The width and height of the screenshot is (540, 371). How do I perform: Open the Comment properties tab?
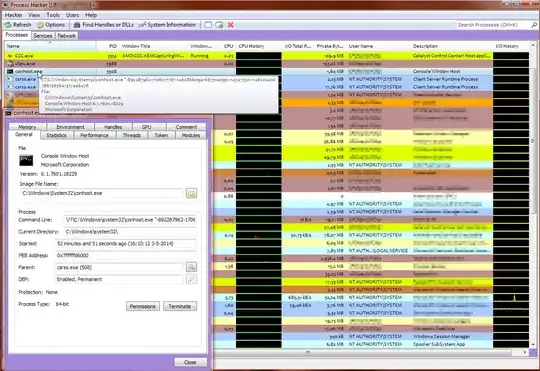click(x=186, y=127)
